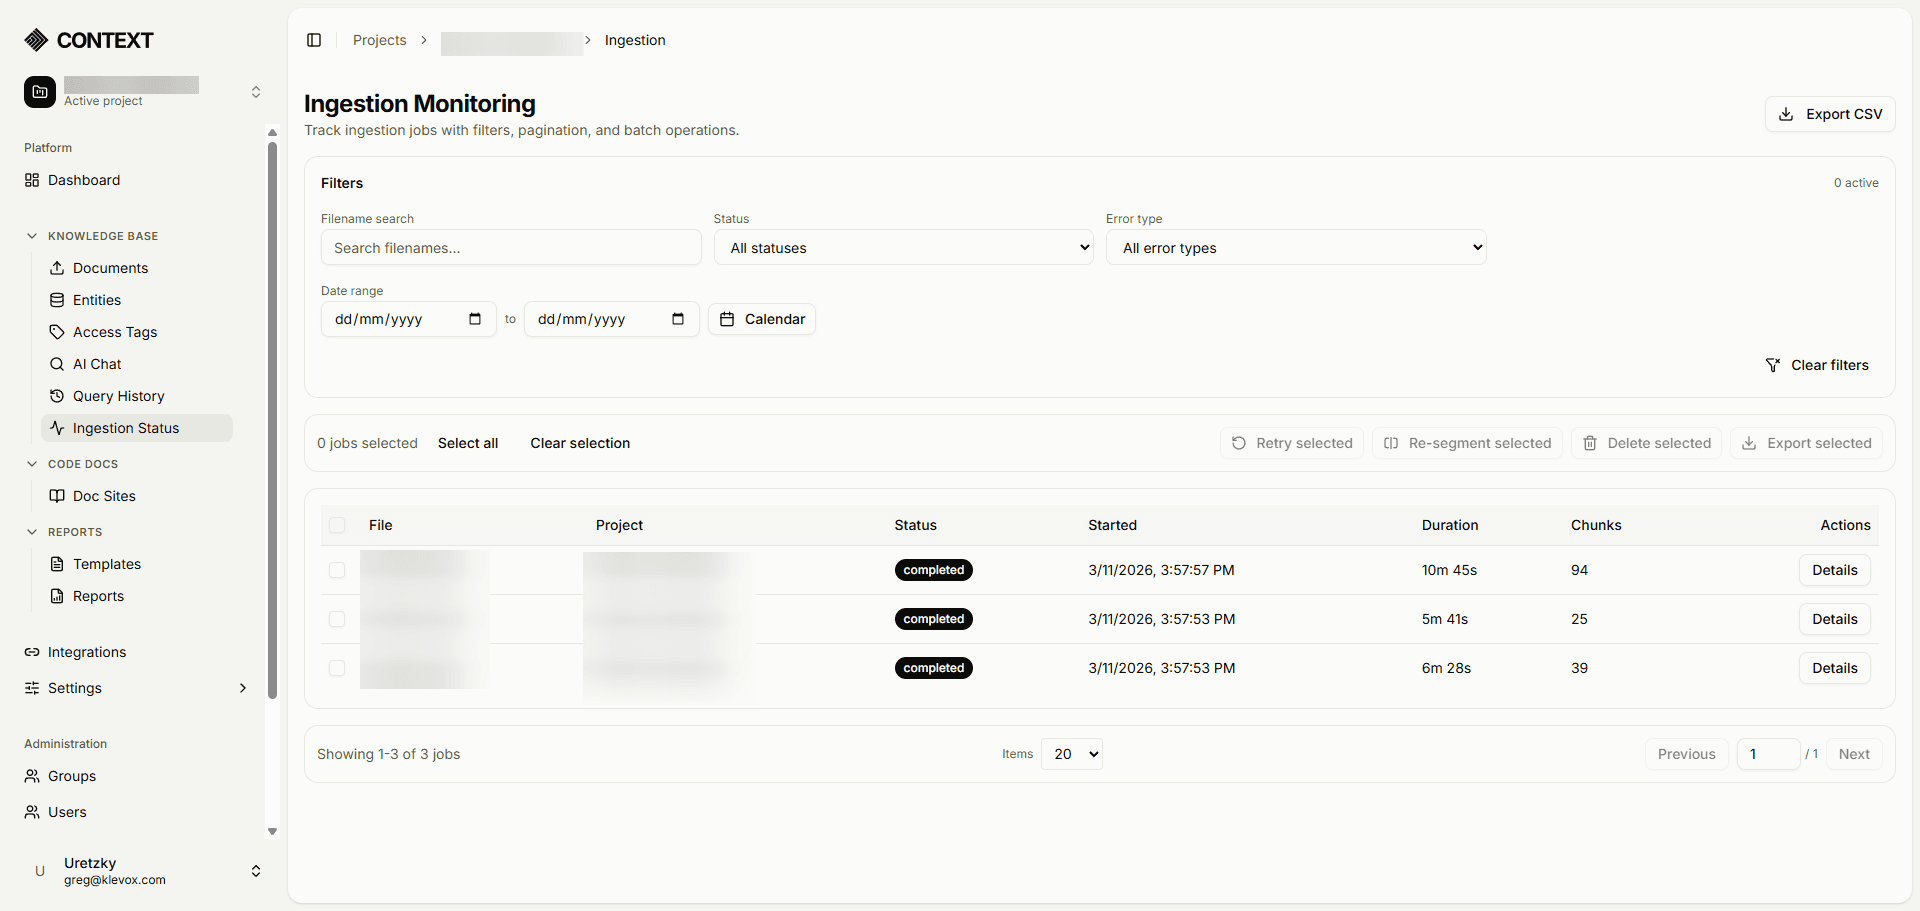Open the Dashboard page
Viewport: 1920px width, 911px height.
click(x=84, y=180)
